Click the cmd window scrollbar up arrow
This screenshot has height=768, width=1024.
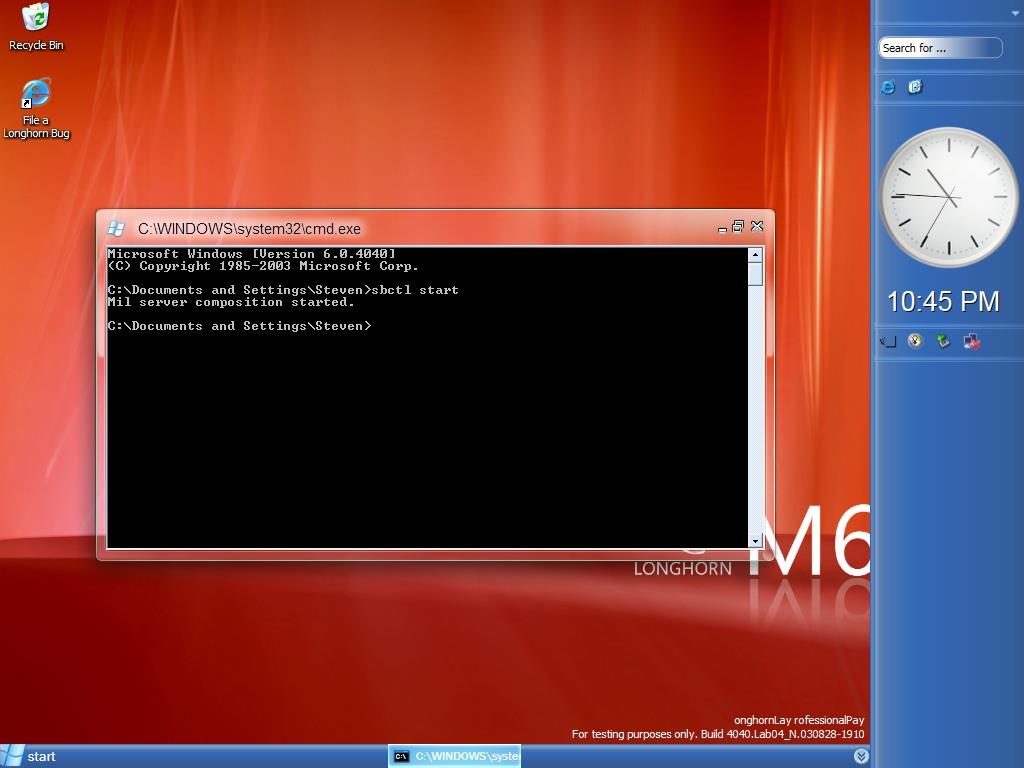pyautogui.click(x=756, y=255)
